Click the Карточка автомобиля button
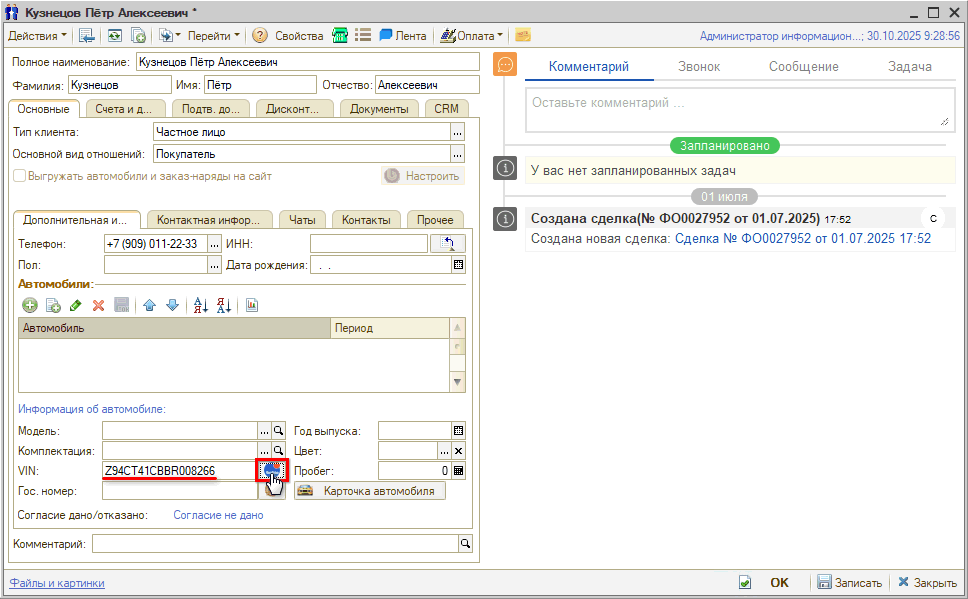Screen dimensions: 968x599 click(370, 491)
